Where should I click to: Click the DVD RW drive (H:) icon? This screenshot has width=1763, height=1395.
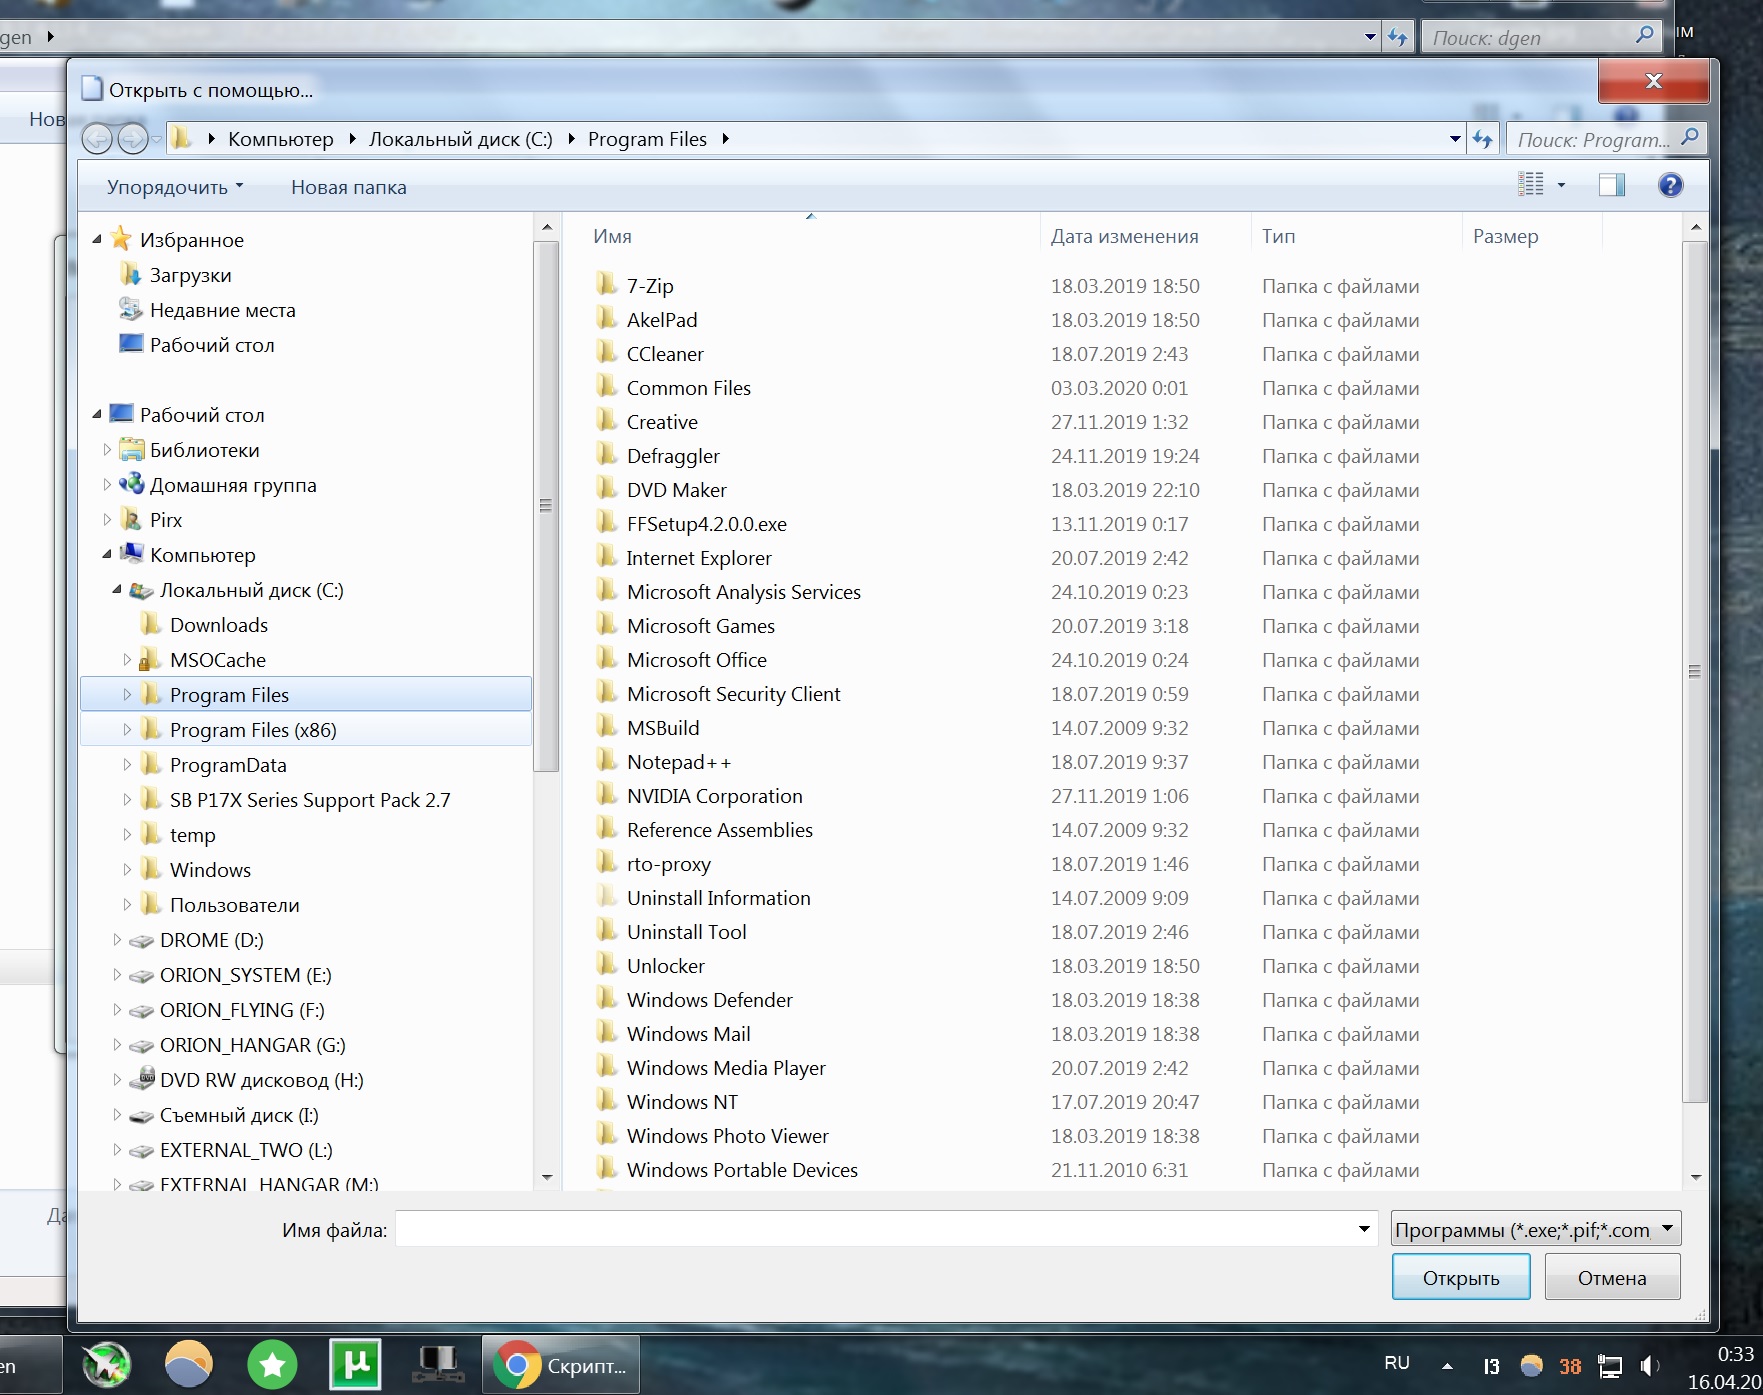142,1078
